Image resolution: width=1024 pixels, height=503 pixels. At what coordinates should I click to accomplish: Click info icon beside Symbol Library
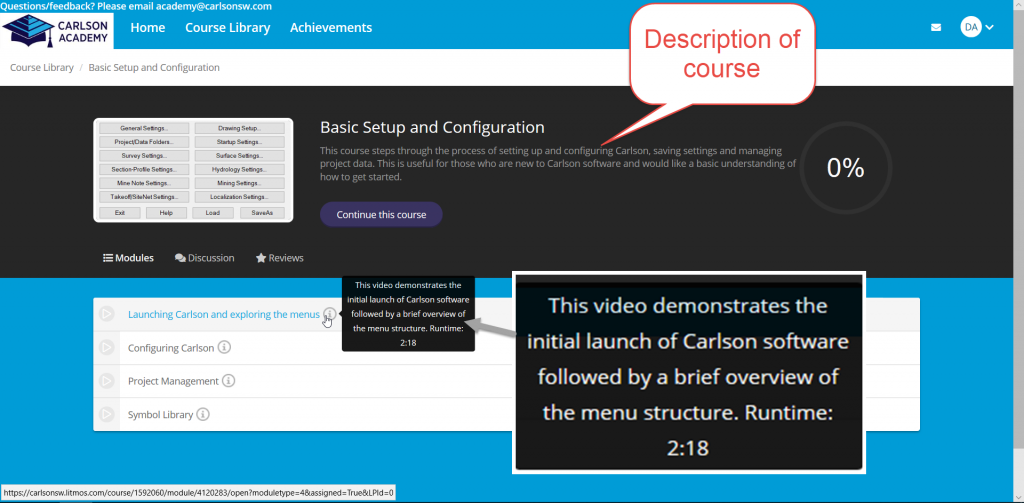pos(203,414)
